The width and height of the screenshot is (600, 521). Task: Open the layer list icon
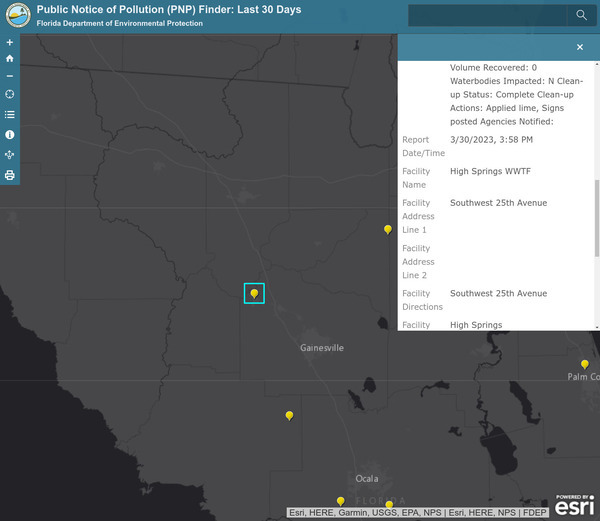pos(10,114)
